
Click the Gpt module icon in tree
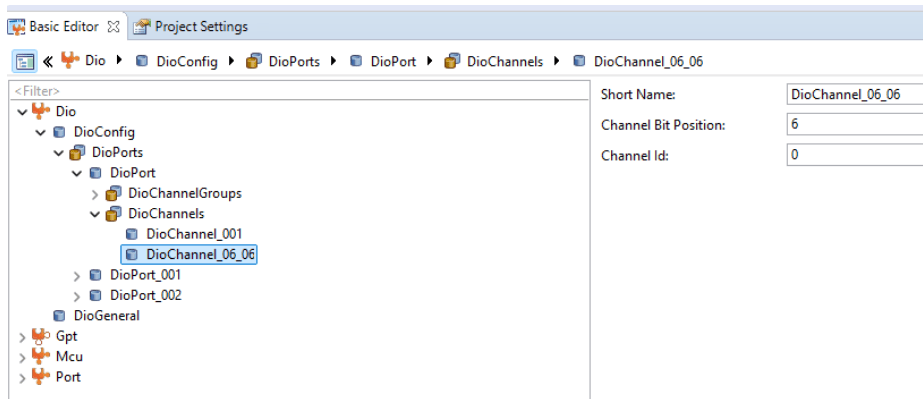coord(41,336)
